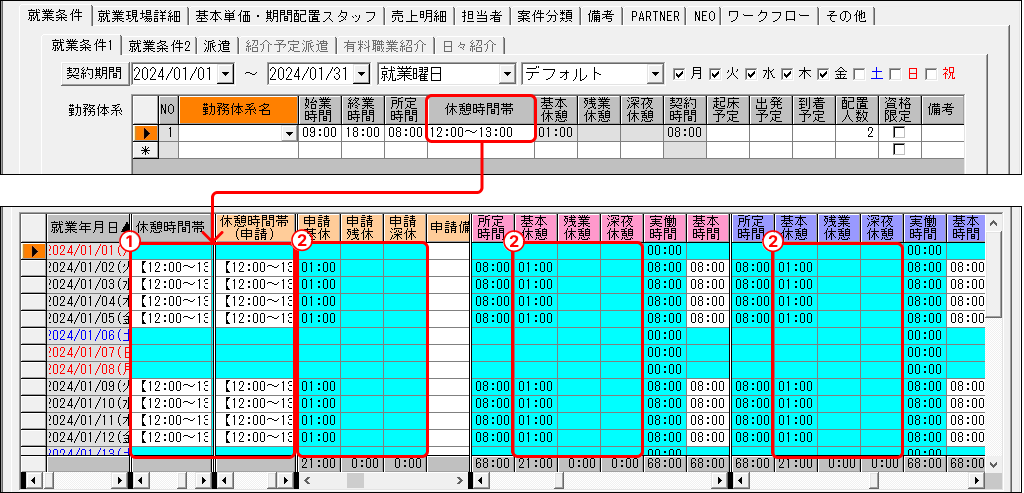The height and width of the screenshot is (493, 1024).
Task: Switch to 売上明細 tab
Action: (x=418, y=16)
